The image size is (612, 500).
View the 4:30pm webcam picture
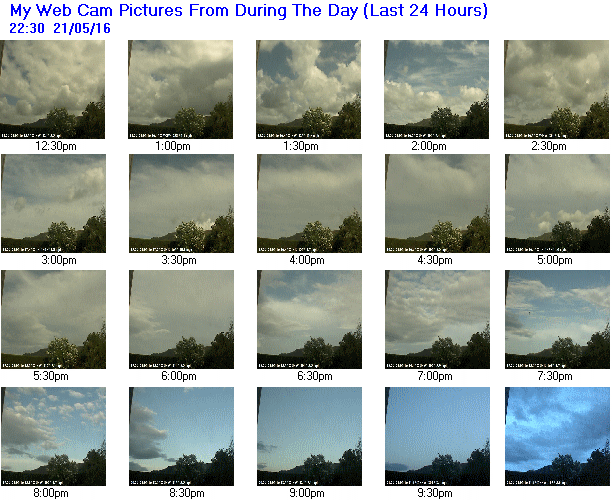coord(438,203)
